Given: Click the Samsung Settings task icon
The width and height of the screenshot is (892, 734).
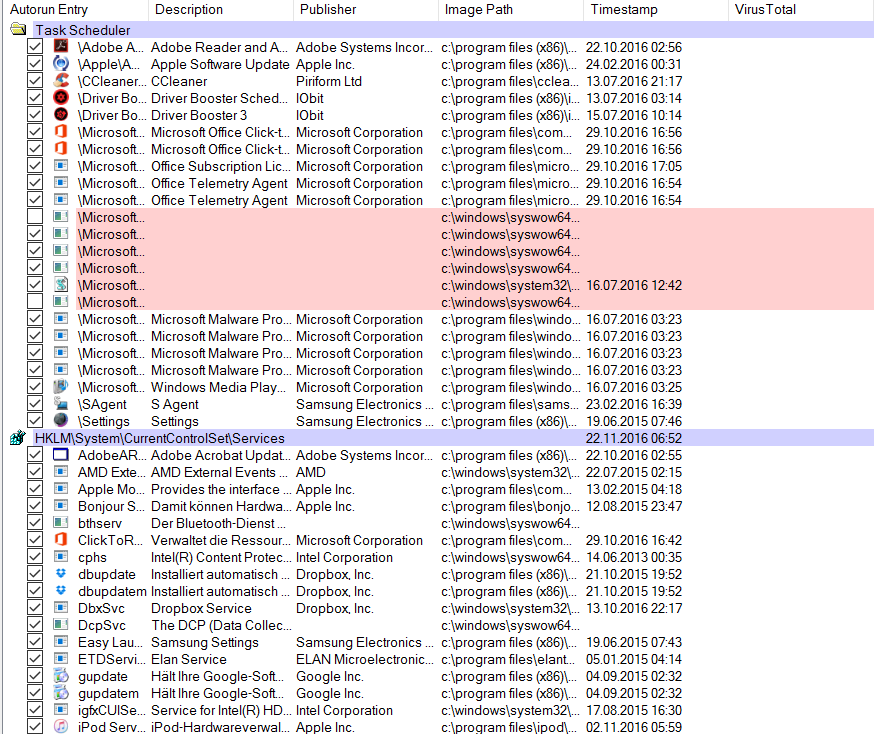Looking at the screenshot, I should [61, 421].
